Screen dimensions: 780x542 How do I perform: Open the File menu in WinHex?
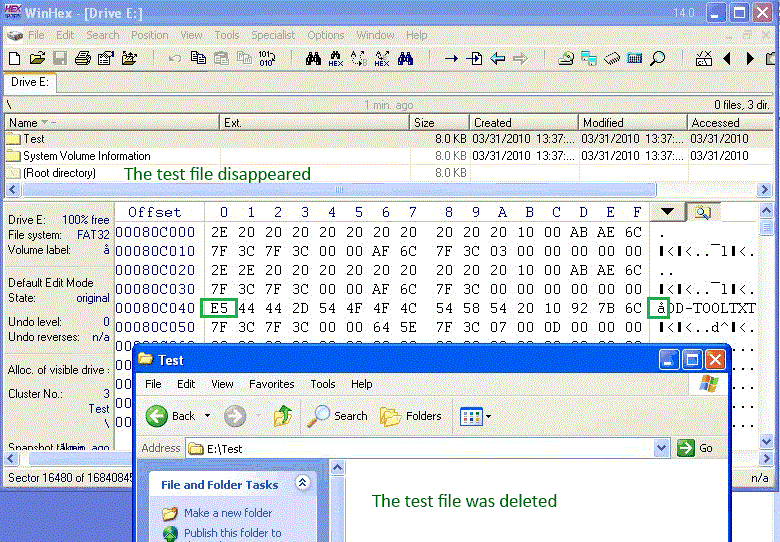(x=36, y=35)
